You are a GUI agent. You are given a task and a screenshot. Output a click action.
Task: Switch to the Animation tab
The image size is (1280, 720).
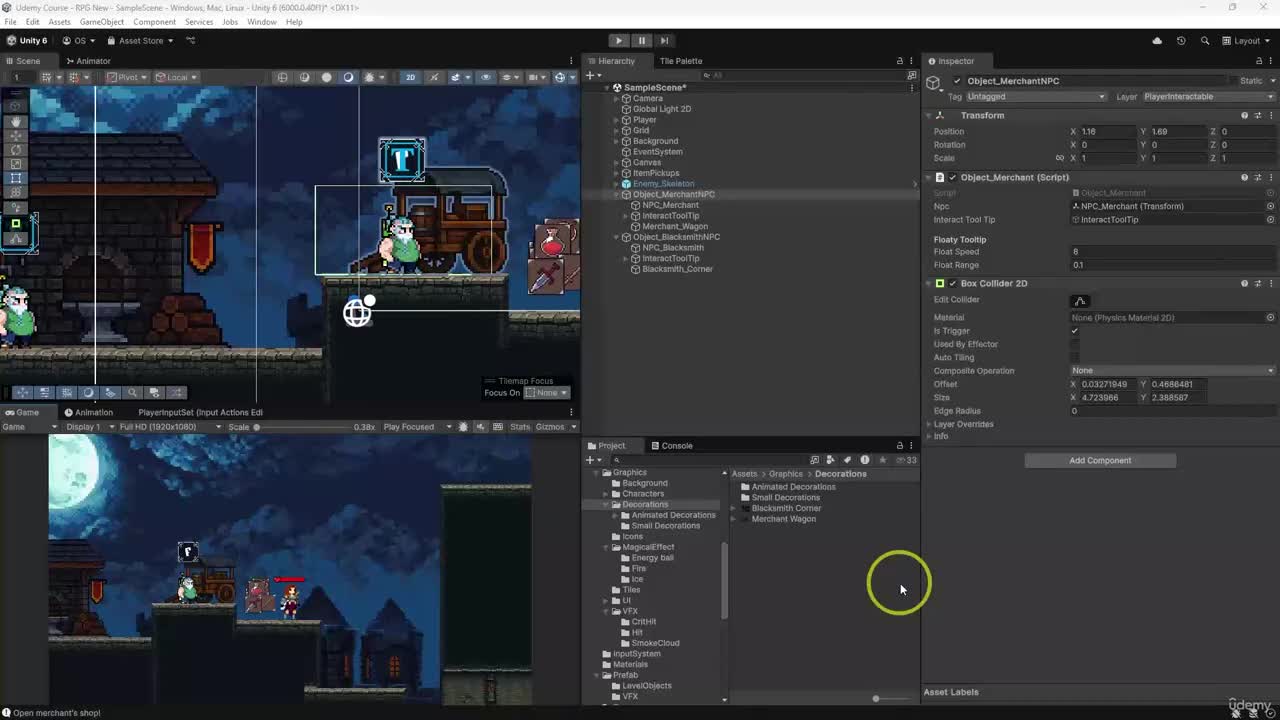click(x=89, y=412)
